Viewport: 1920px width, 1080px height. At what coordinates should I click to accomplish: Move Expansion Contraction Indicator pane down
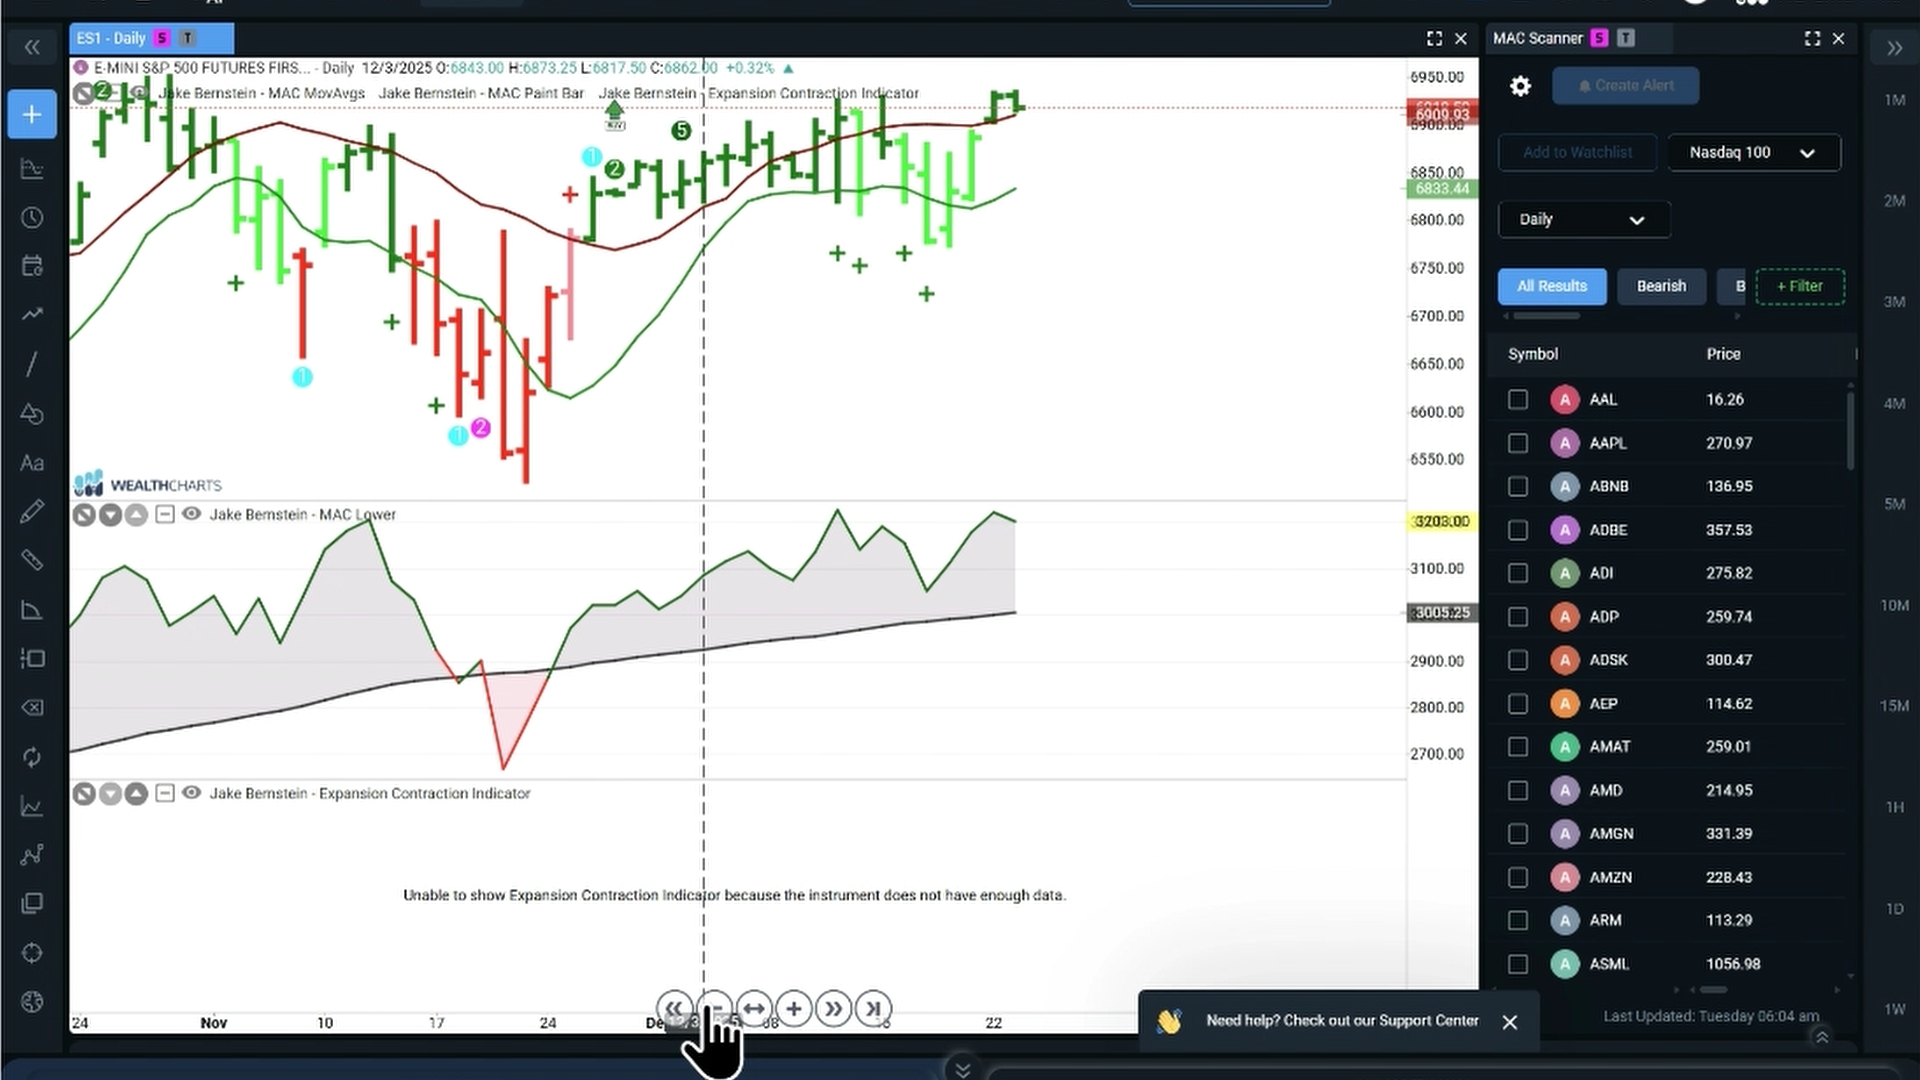point(110,794)
